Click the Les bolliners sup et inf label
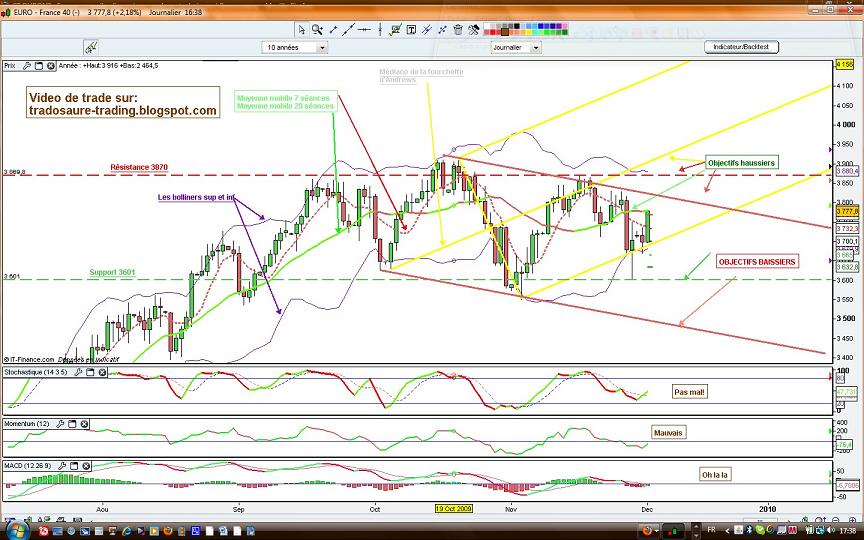Viewport: 864px width, 540px height. pos(196,197)
